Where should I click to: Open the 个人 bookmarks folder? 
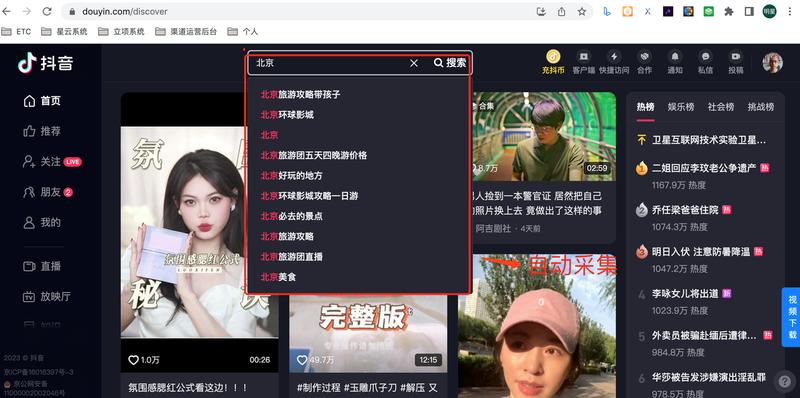click(243, 32)
